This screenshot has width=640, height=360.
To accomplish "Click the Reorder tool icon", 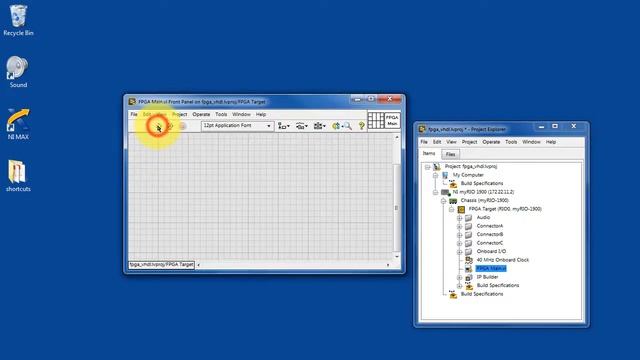I will [336, 126].
